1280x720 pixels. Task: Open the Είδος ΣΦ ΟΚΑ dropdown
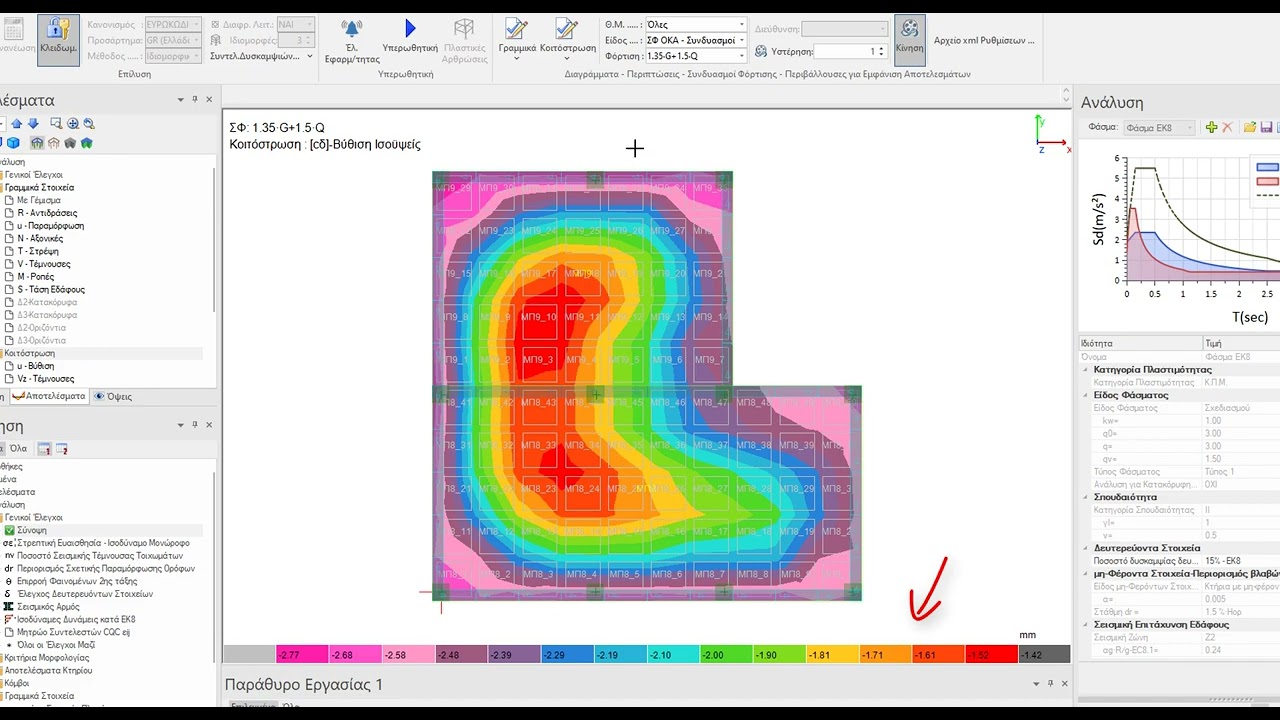(x=696, y=40)
